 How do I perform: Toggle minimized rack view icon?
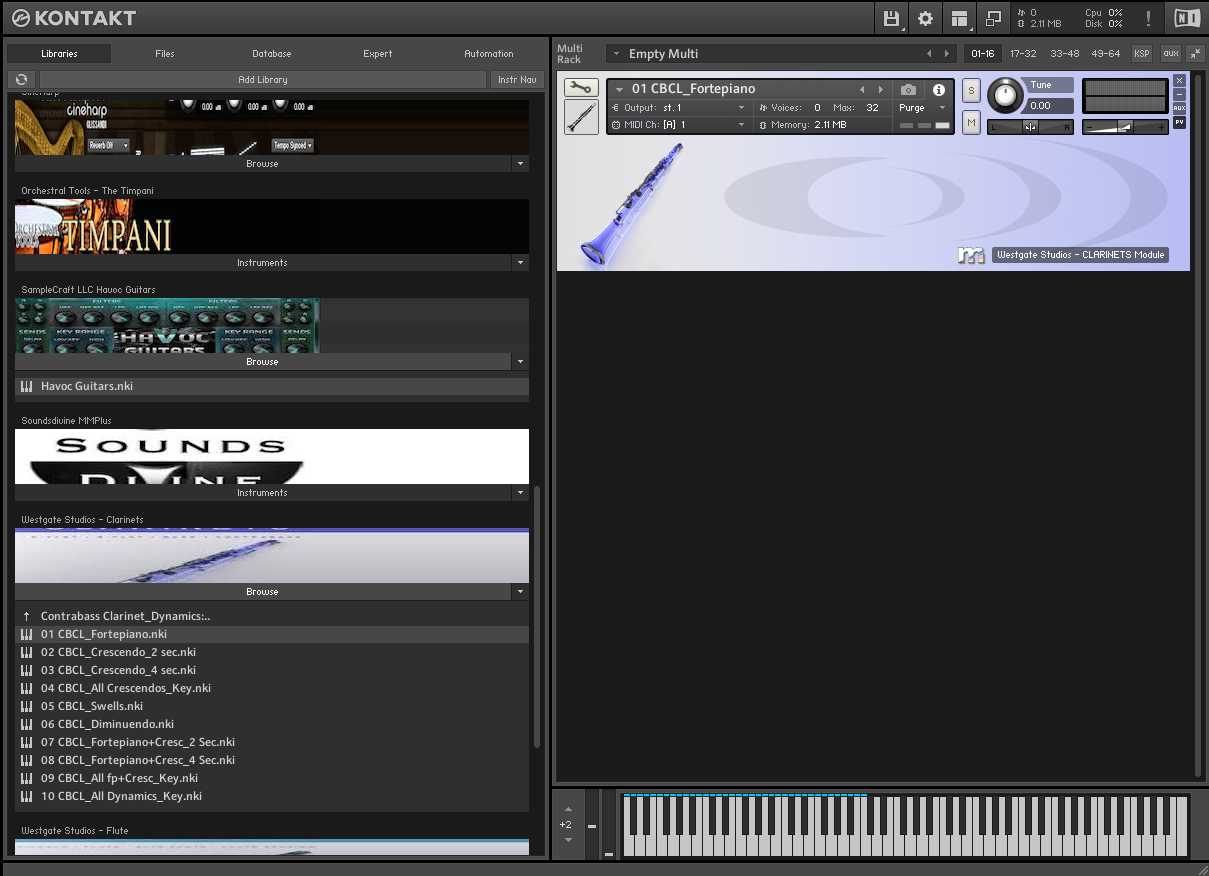(x=993, y=18)
